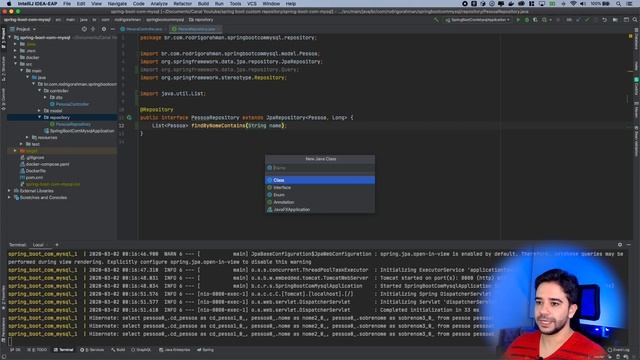Open the VCS menu

pos(252,4)
